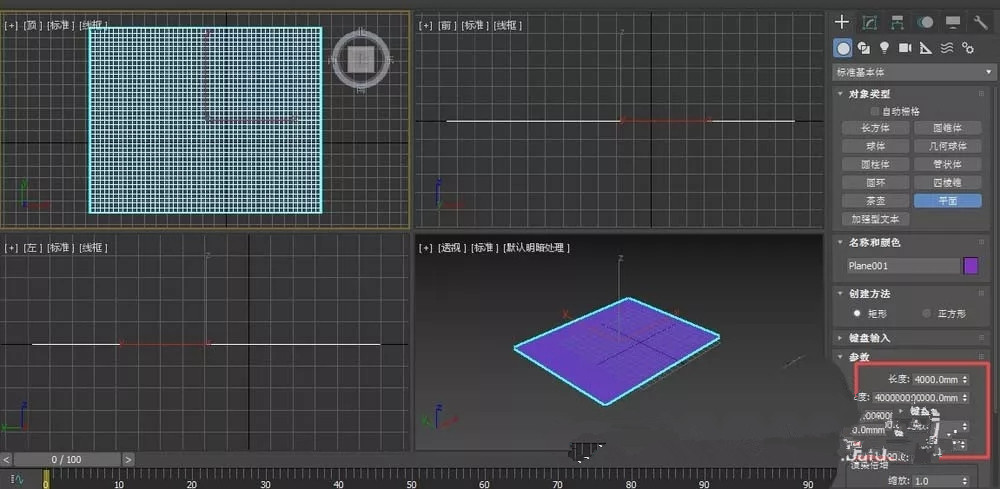1000x489 pixels.
Task: Choose the 正方形 creation method radio
Action: (x=927, y=314)
